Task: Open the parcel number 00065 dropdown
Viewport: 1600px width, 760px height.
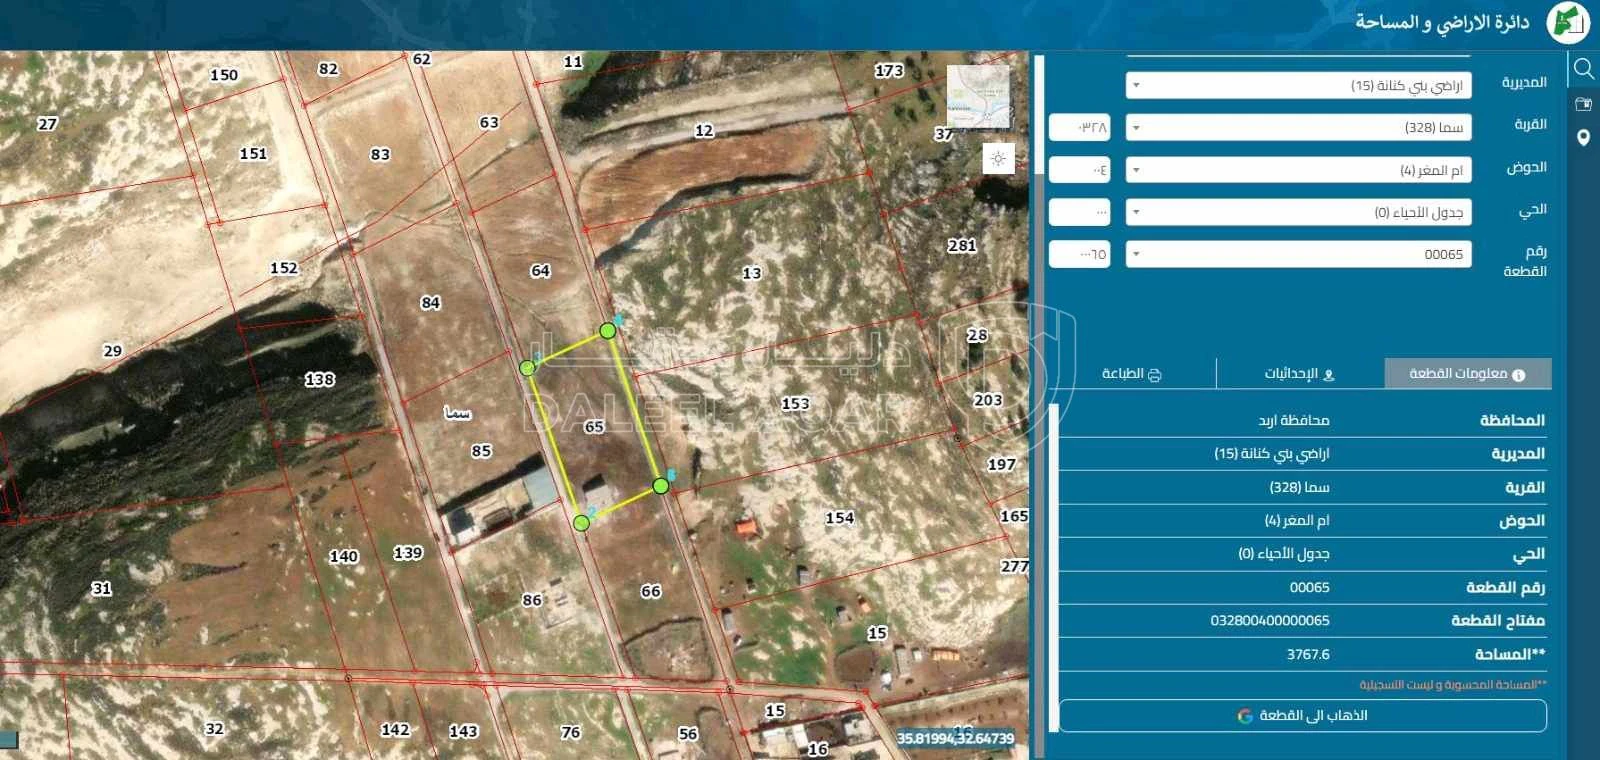Action: click(x=1298, y=254)
